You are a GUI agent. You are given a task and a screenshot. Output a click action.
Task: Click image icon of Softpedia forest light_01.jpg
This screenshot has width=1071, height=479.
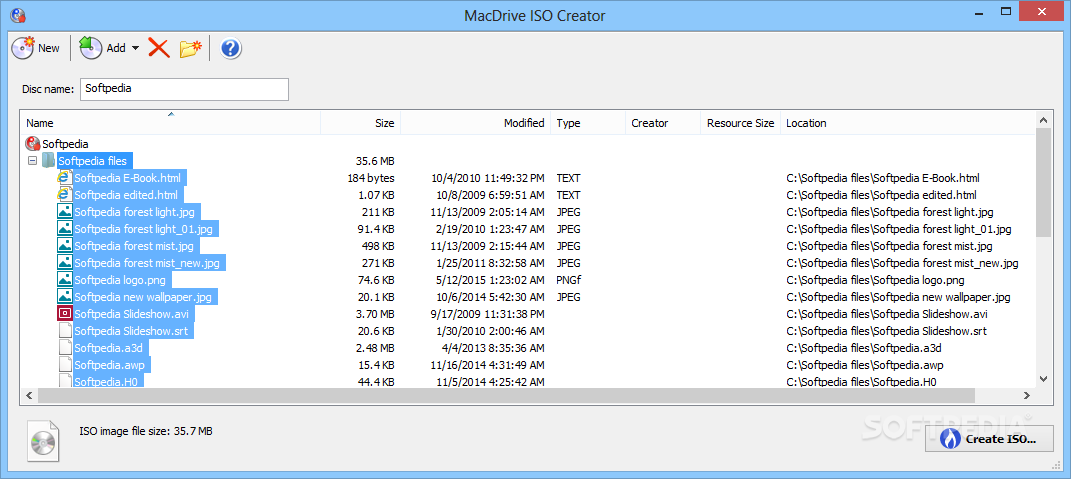coord(65,229)
